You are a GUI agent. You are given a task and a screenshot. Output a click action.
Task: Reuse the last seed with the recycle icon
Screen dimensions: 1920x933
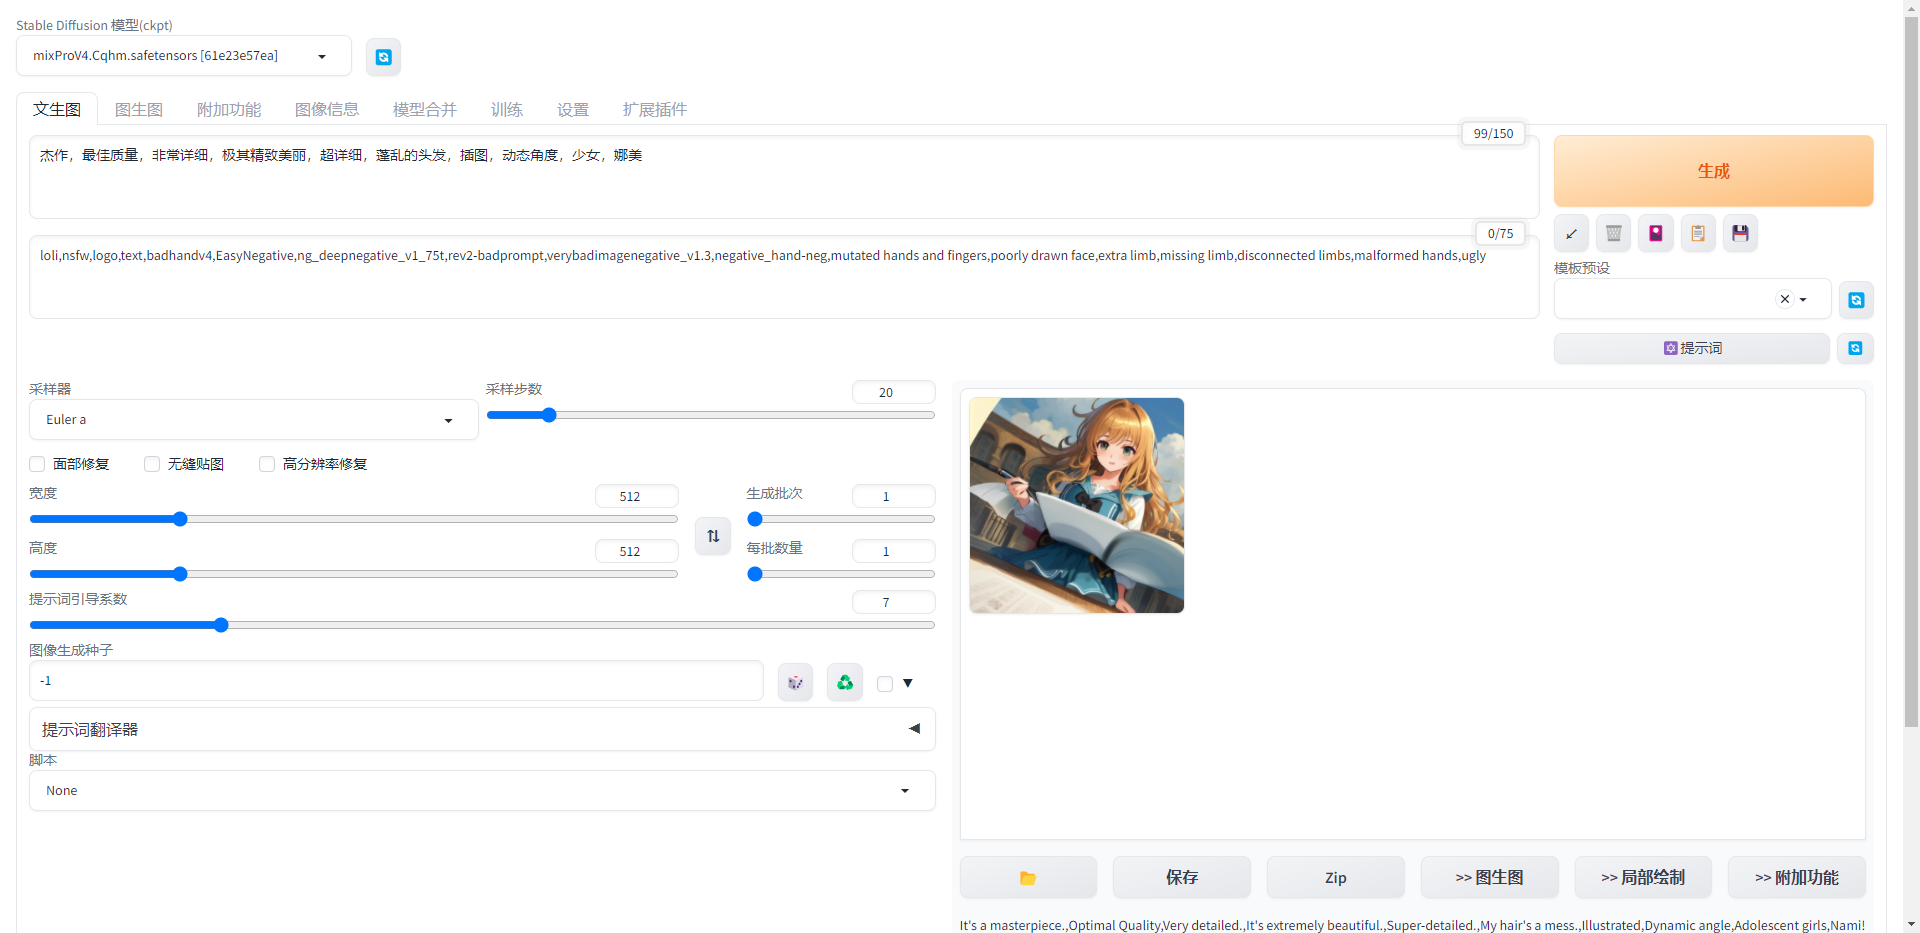(x=845, y=682)
